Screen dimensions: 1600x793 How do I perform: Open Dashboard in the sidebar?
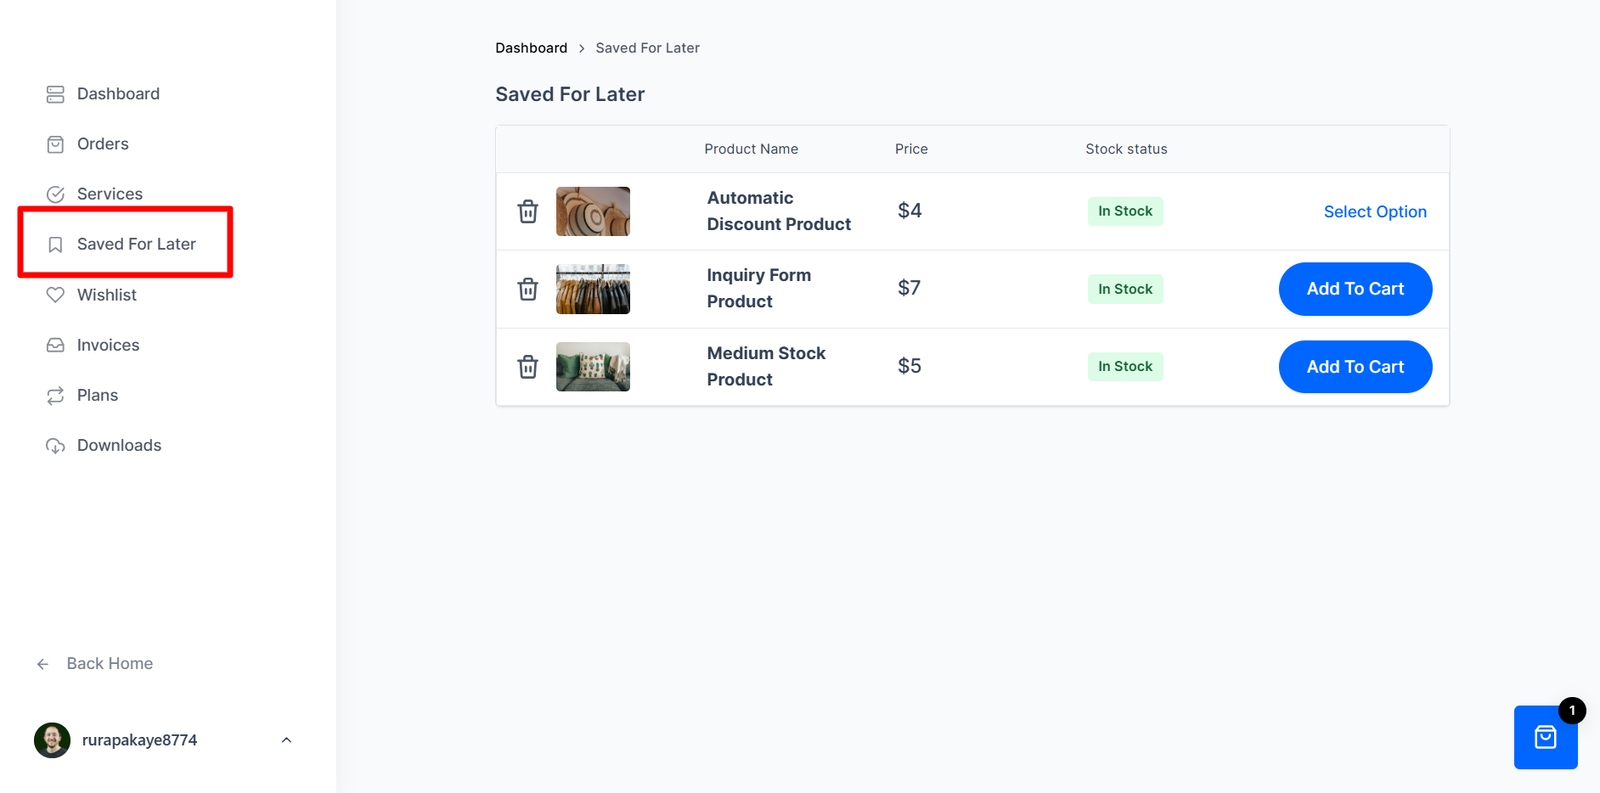point(118,94)
